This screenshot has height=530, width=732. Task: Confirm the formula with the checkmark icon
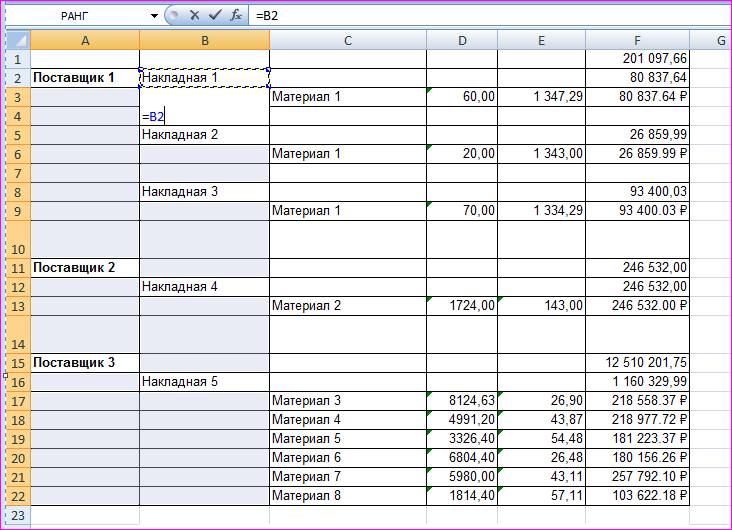[215, 15]
